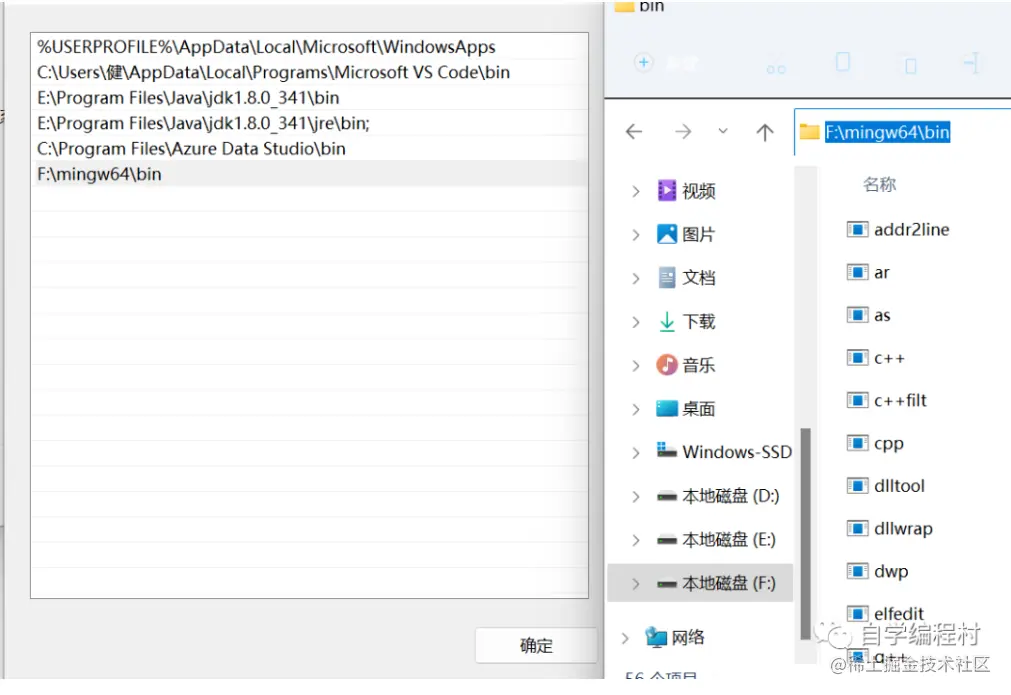The image size is (1011, 695).
Task: Select the F:\mingw64\bin path entry in list
Action: [309, 174]
